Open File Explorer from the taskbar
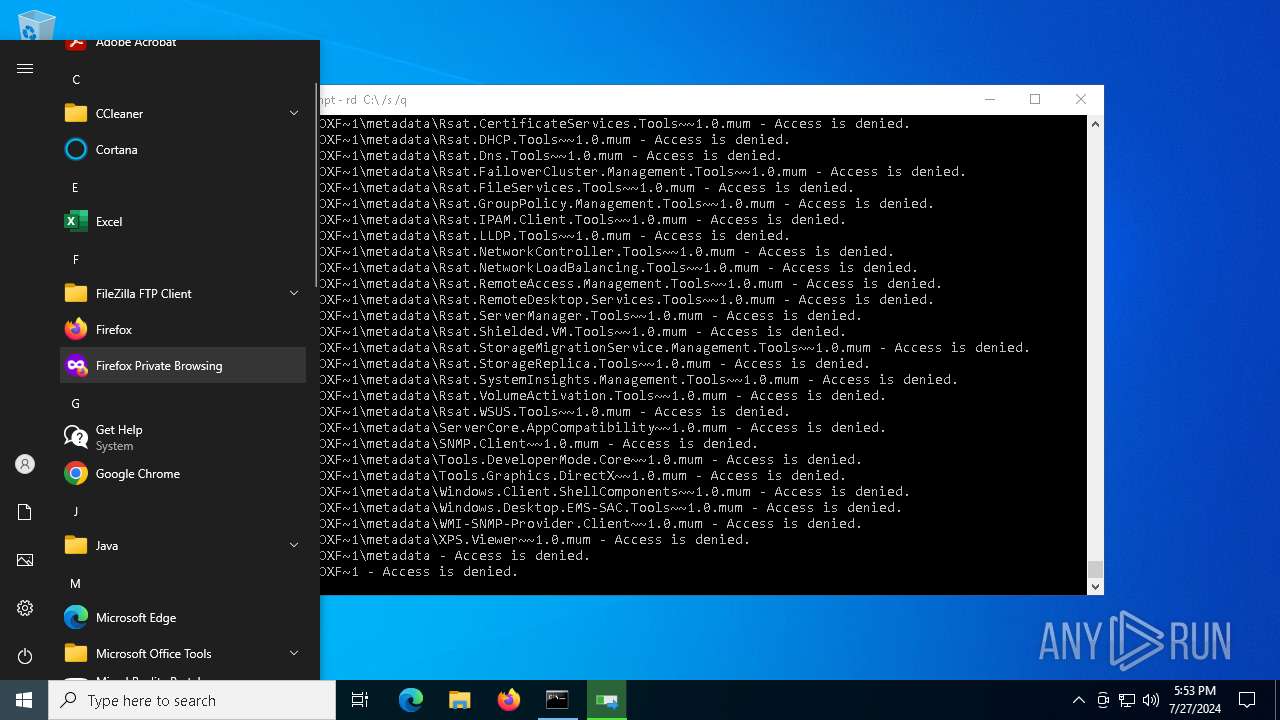1280x720 pixels. pos(459,700)
